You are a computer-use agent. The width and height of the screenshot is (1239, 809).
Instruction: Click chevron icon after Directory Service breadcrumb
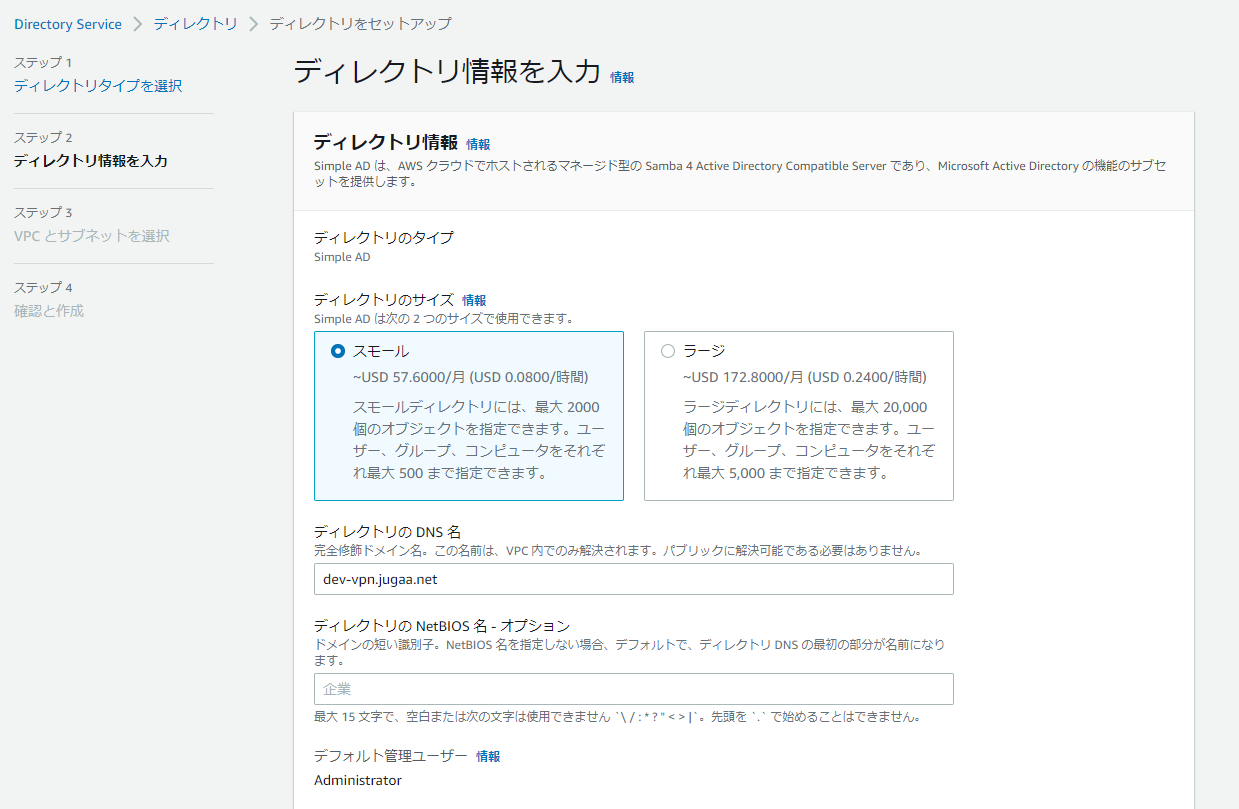click(138, 24)
